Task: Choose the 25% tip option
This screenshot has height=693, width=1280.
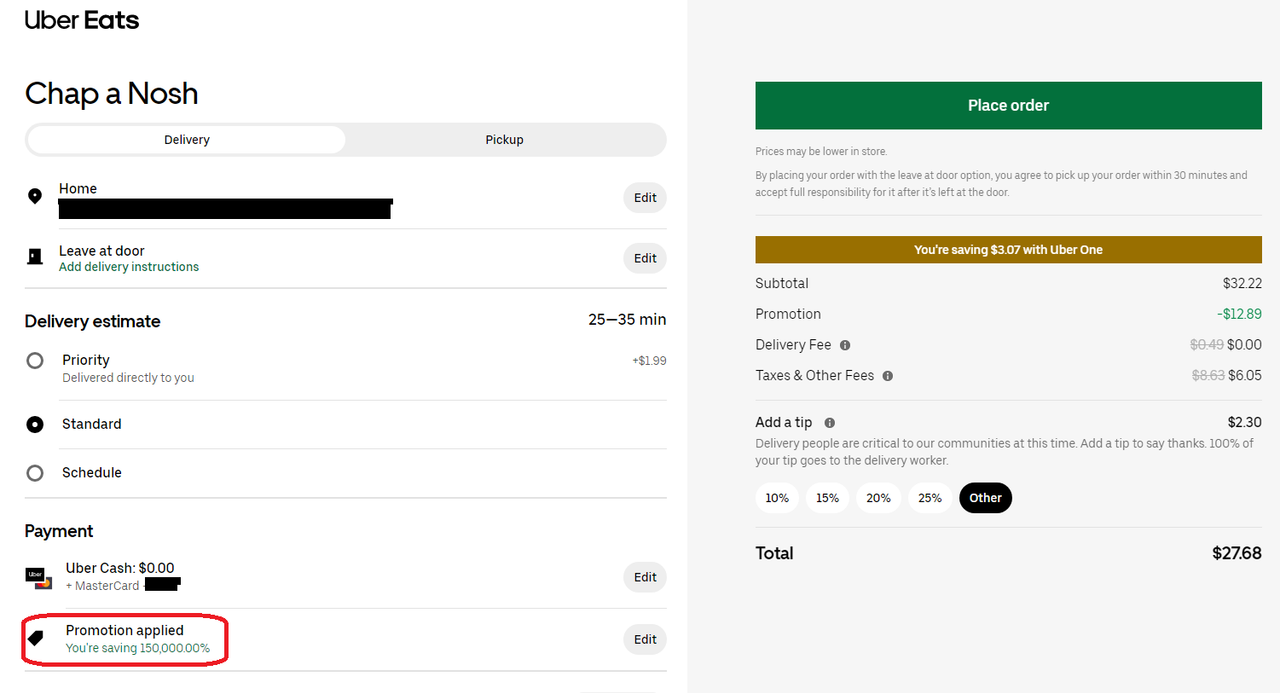Action: [x=930, y=498]
